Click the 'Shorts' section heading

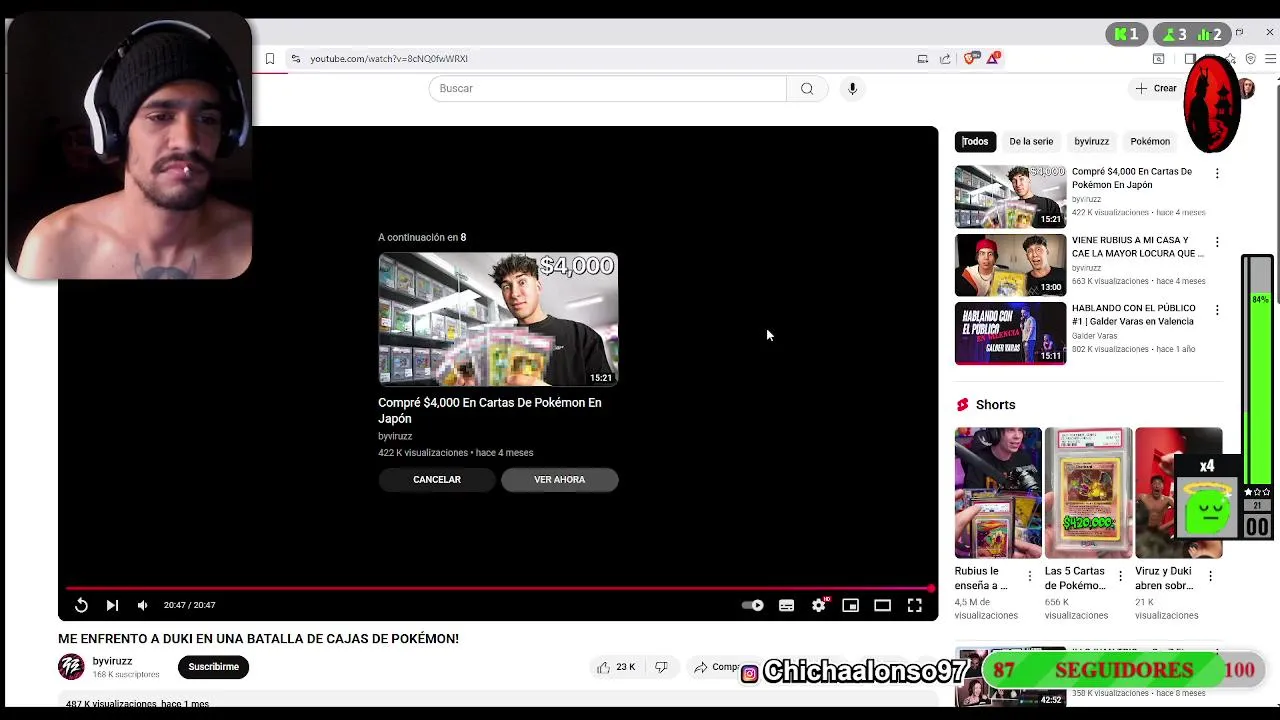tap(995, 405)
